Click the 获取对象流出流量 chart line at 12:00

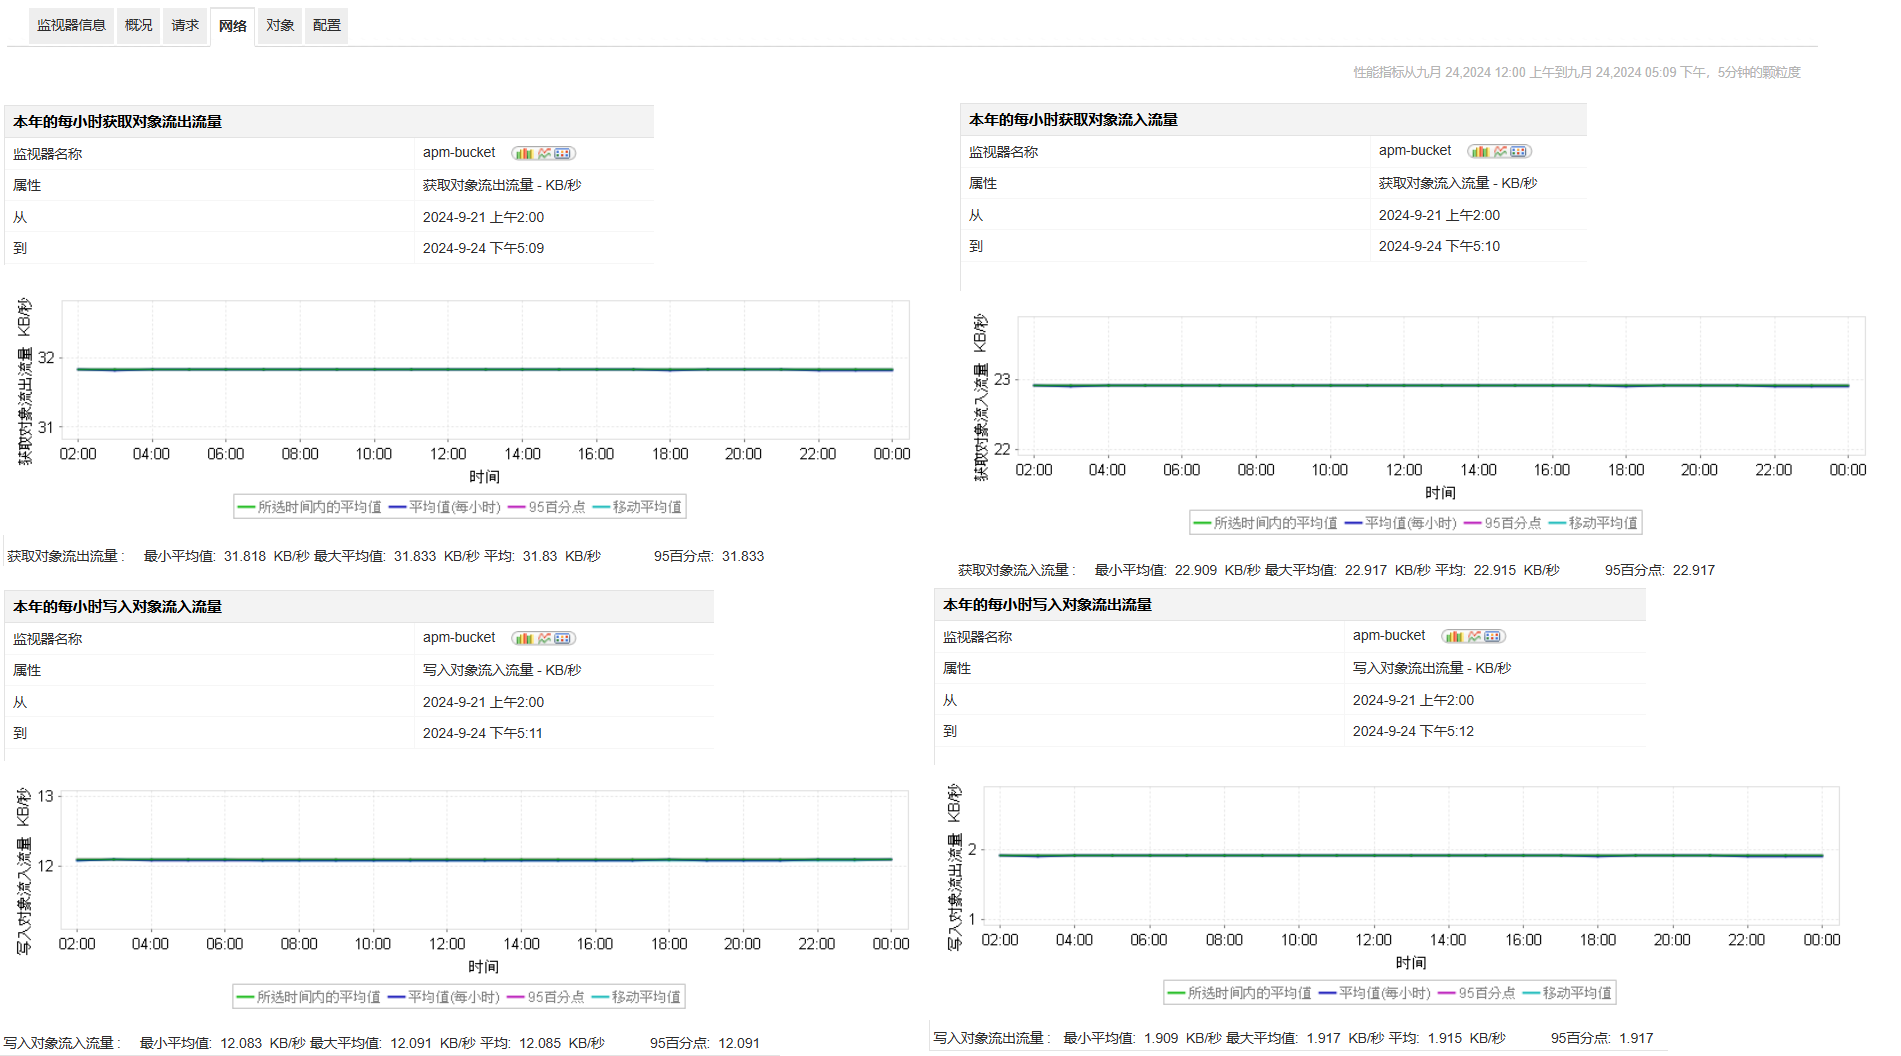pyautogui.click(x=448, y=369)
